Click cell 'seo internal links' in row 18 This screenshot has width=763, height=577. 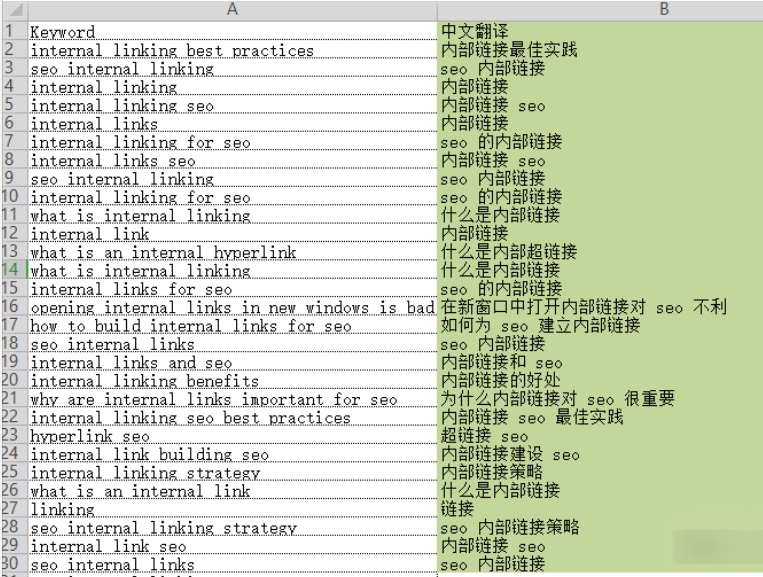[x=232, y=343]
